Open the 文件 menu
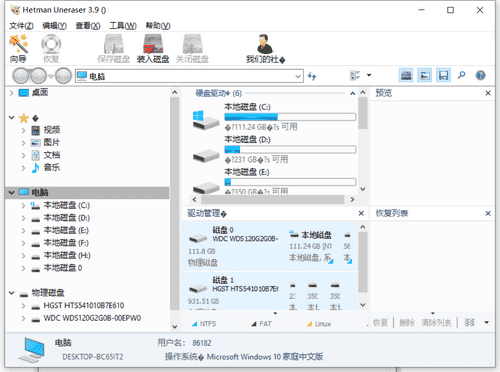The height and width of the screenshot is (372, 500). [x=21, y=26]
